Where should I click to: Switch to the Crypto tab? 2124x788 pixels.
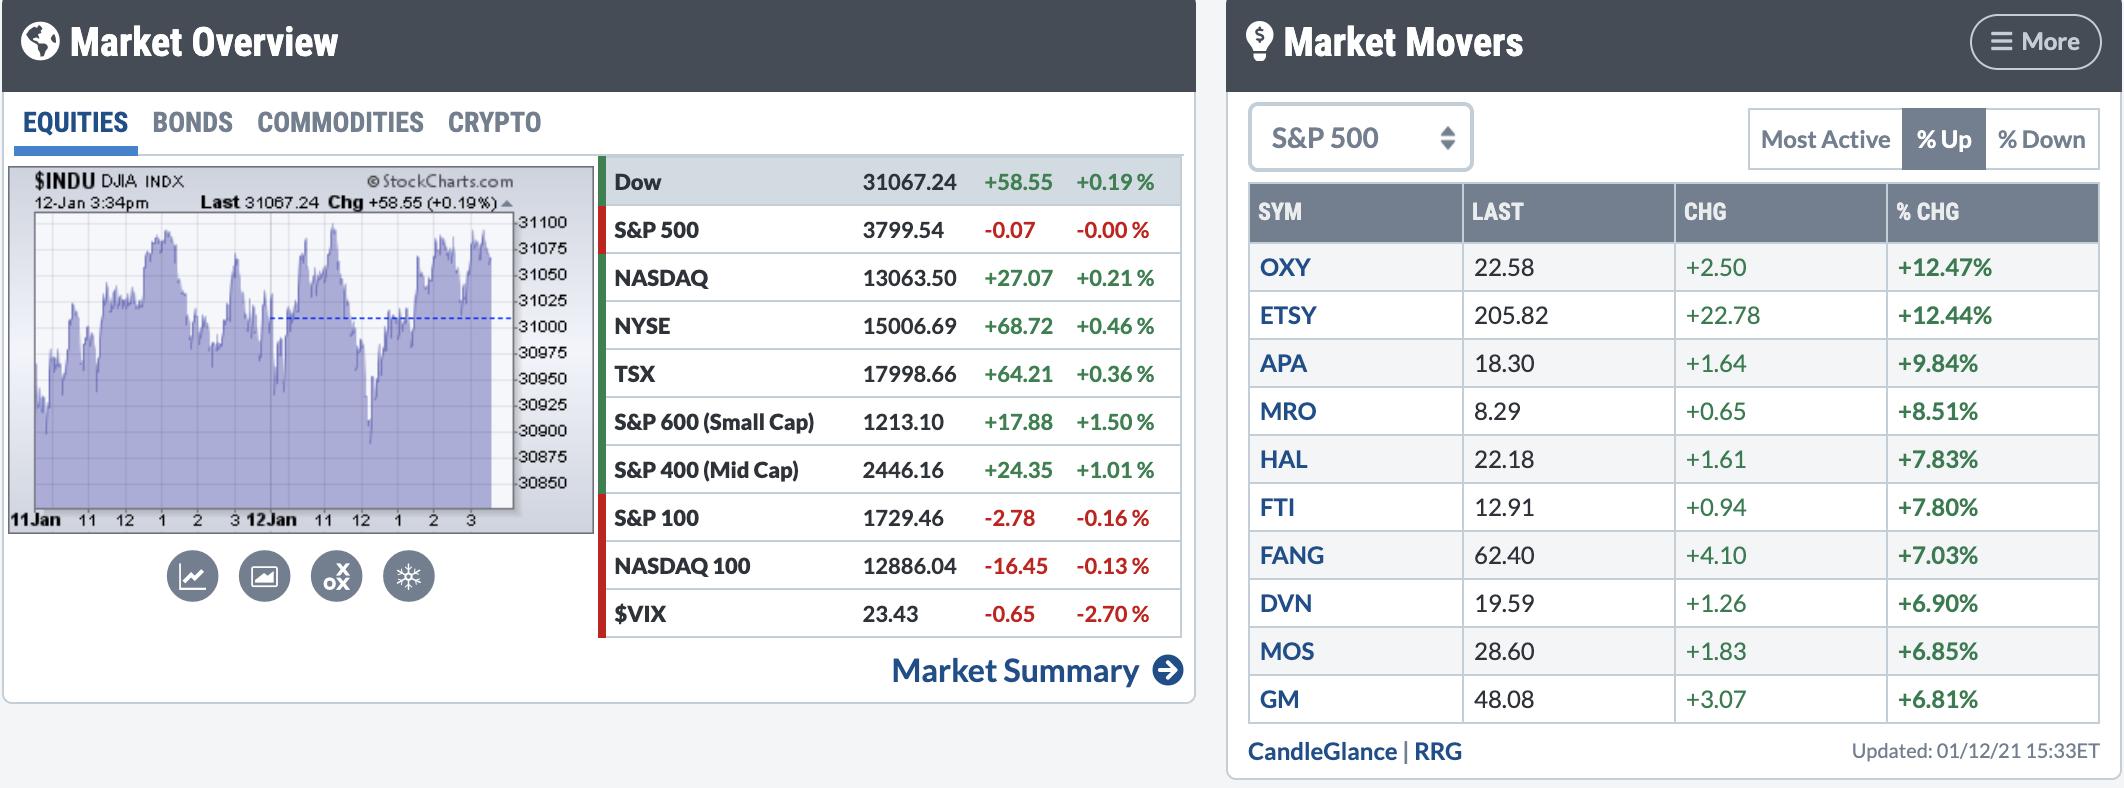[x=494, y=122]
